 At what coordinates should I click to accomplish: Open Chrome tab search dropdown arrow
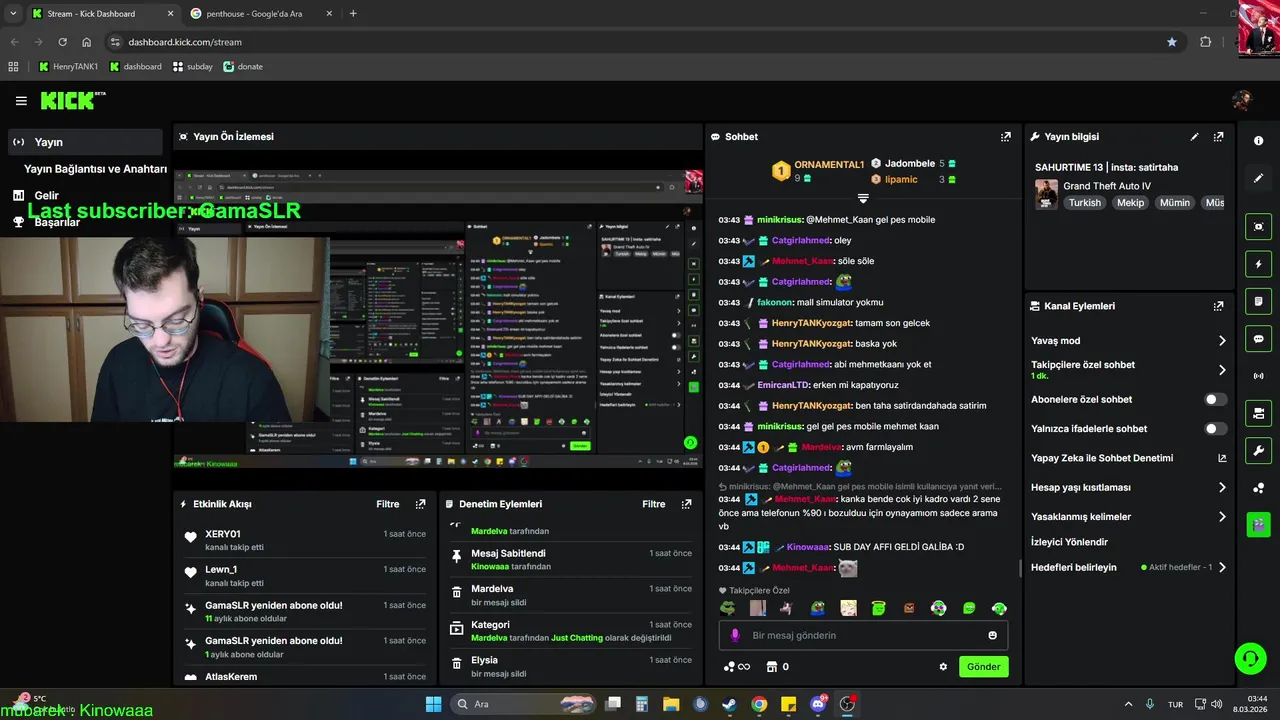13,14
